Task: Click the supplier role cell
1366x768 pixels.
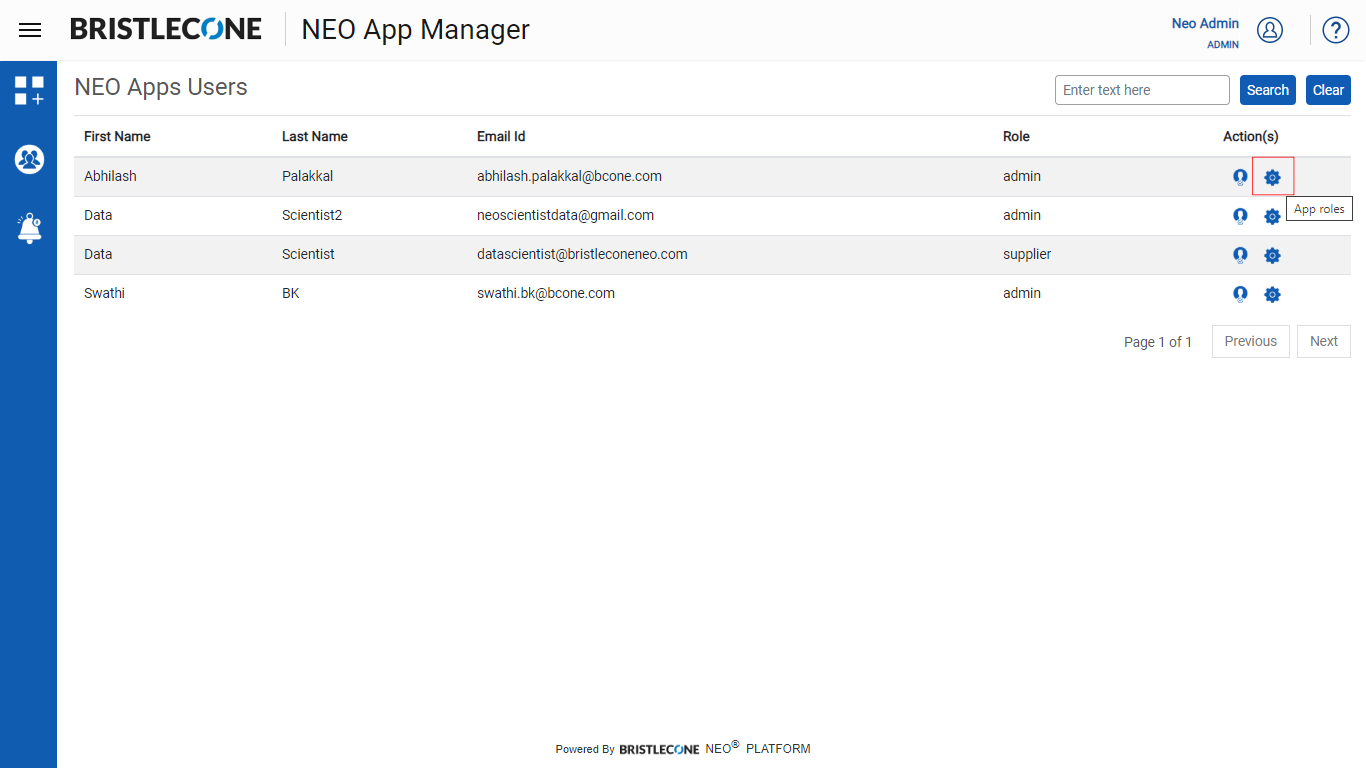Action: (x=1027, y=254)
